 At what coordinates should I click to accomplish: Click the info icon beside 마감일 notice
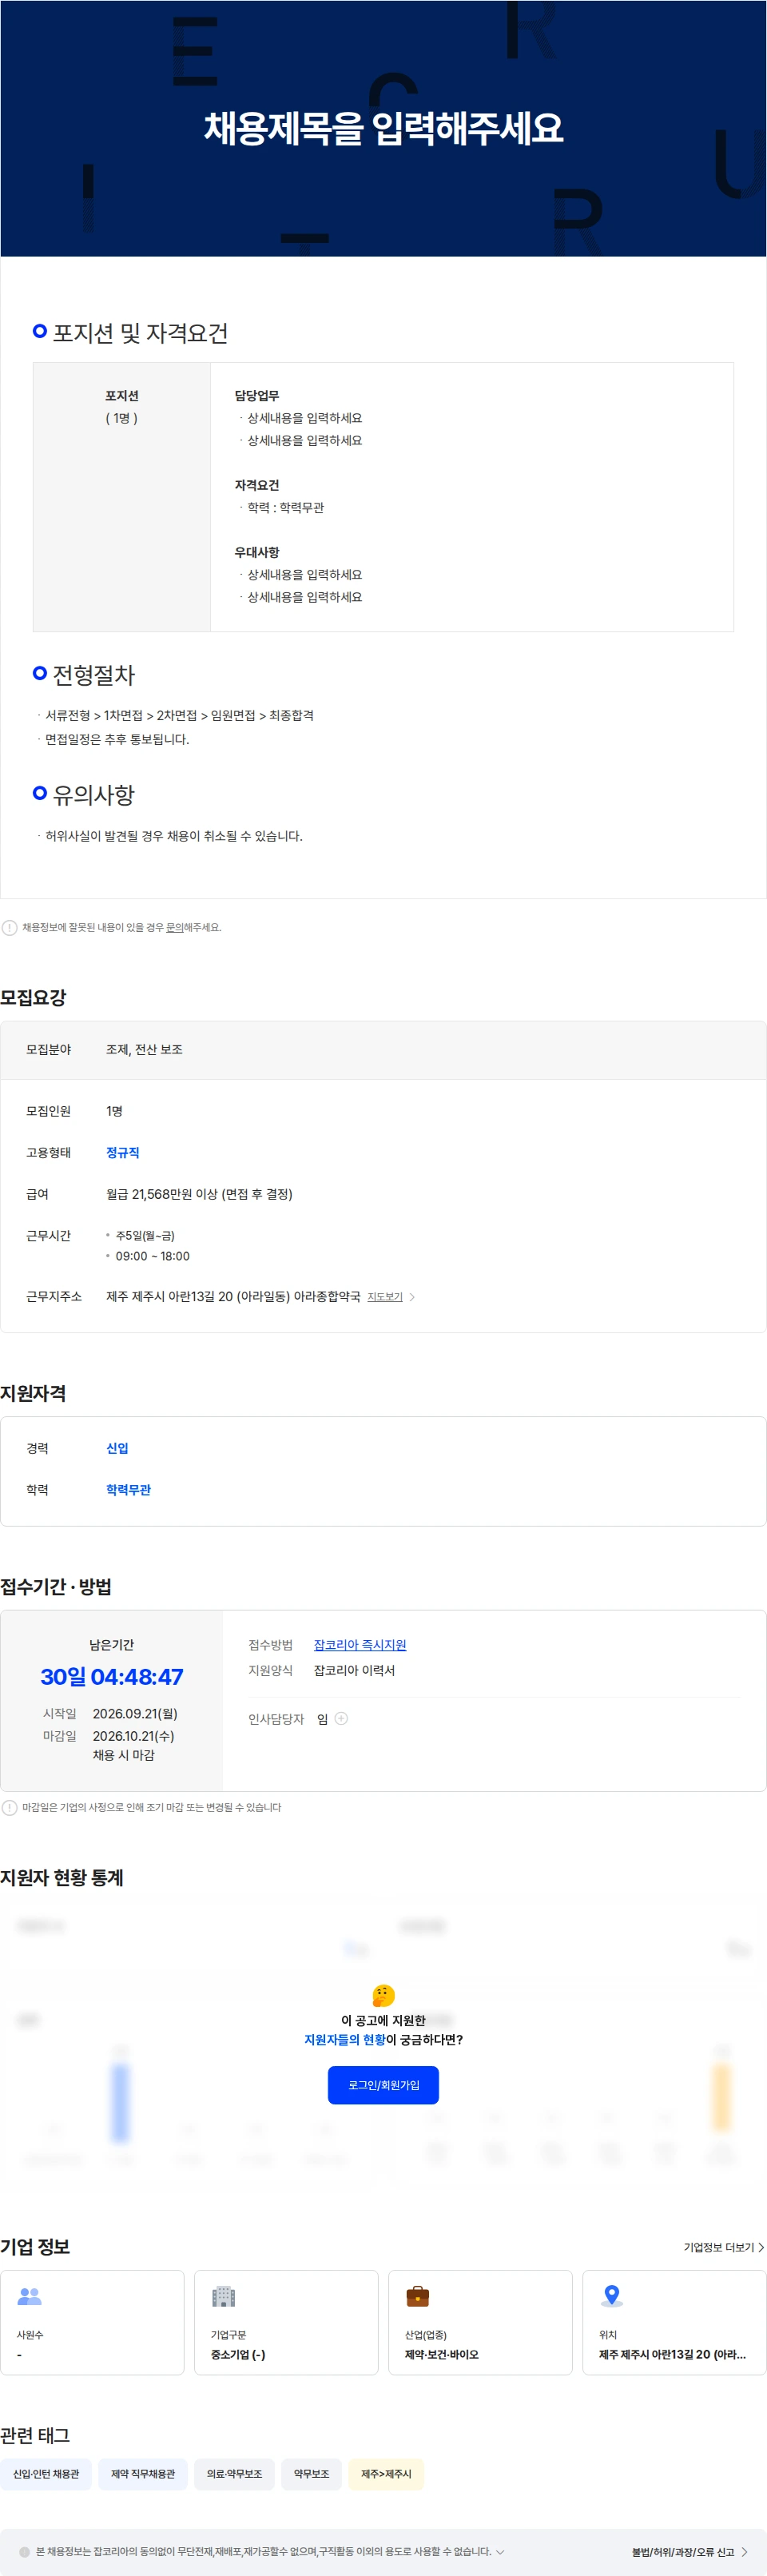9,1808
